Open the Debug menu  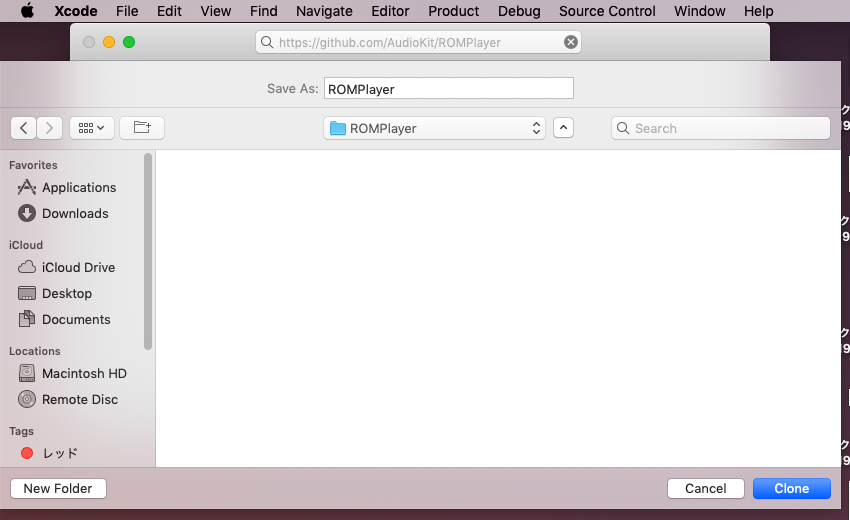tap(519, 11)
